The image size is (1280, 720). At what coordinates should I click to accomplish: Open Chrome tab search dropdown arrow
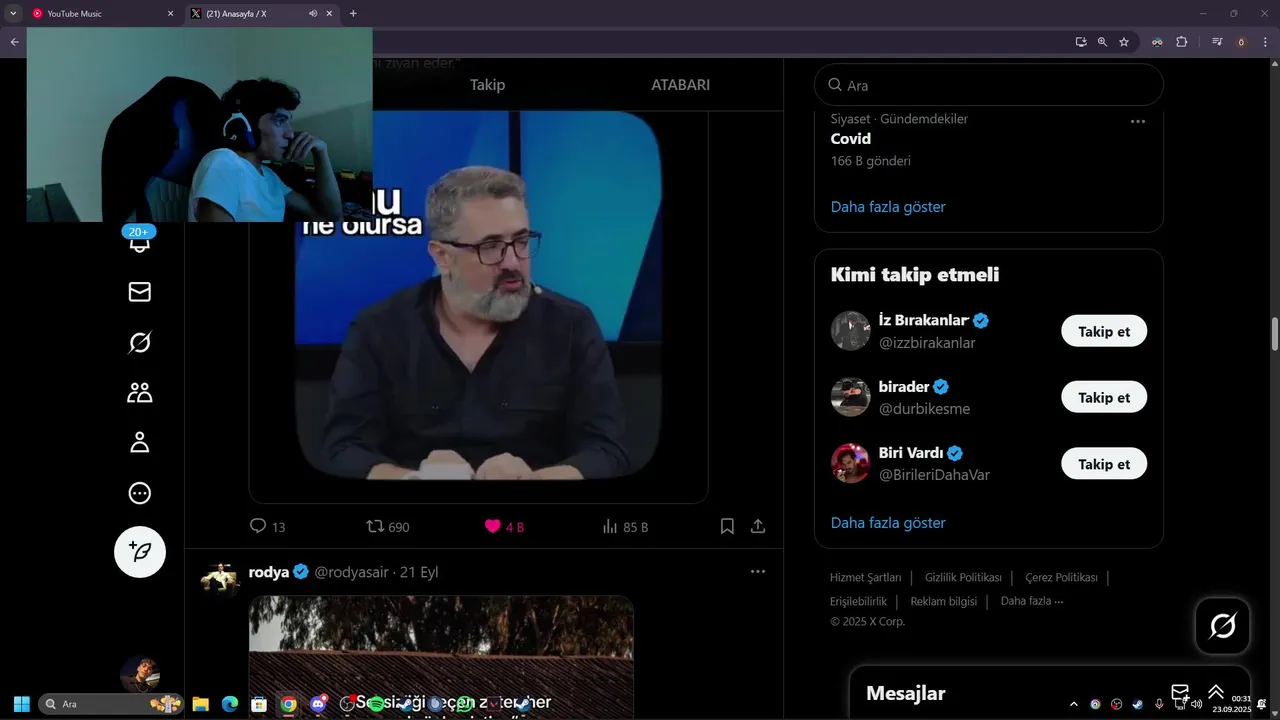point(13,14)
